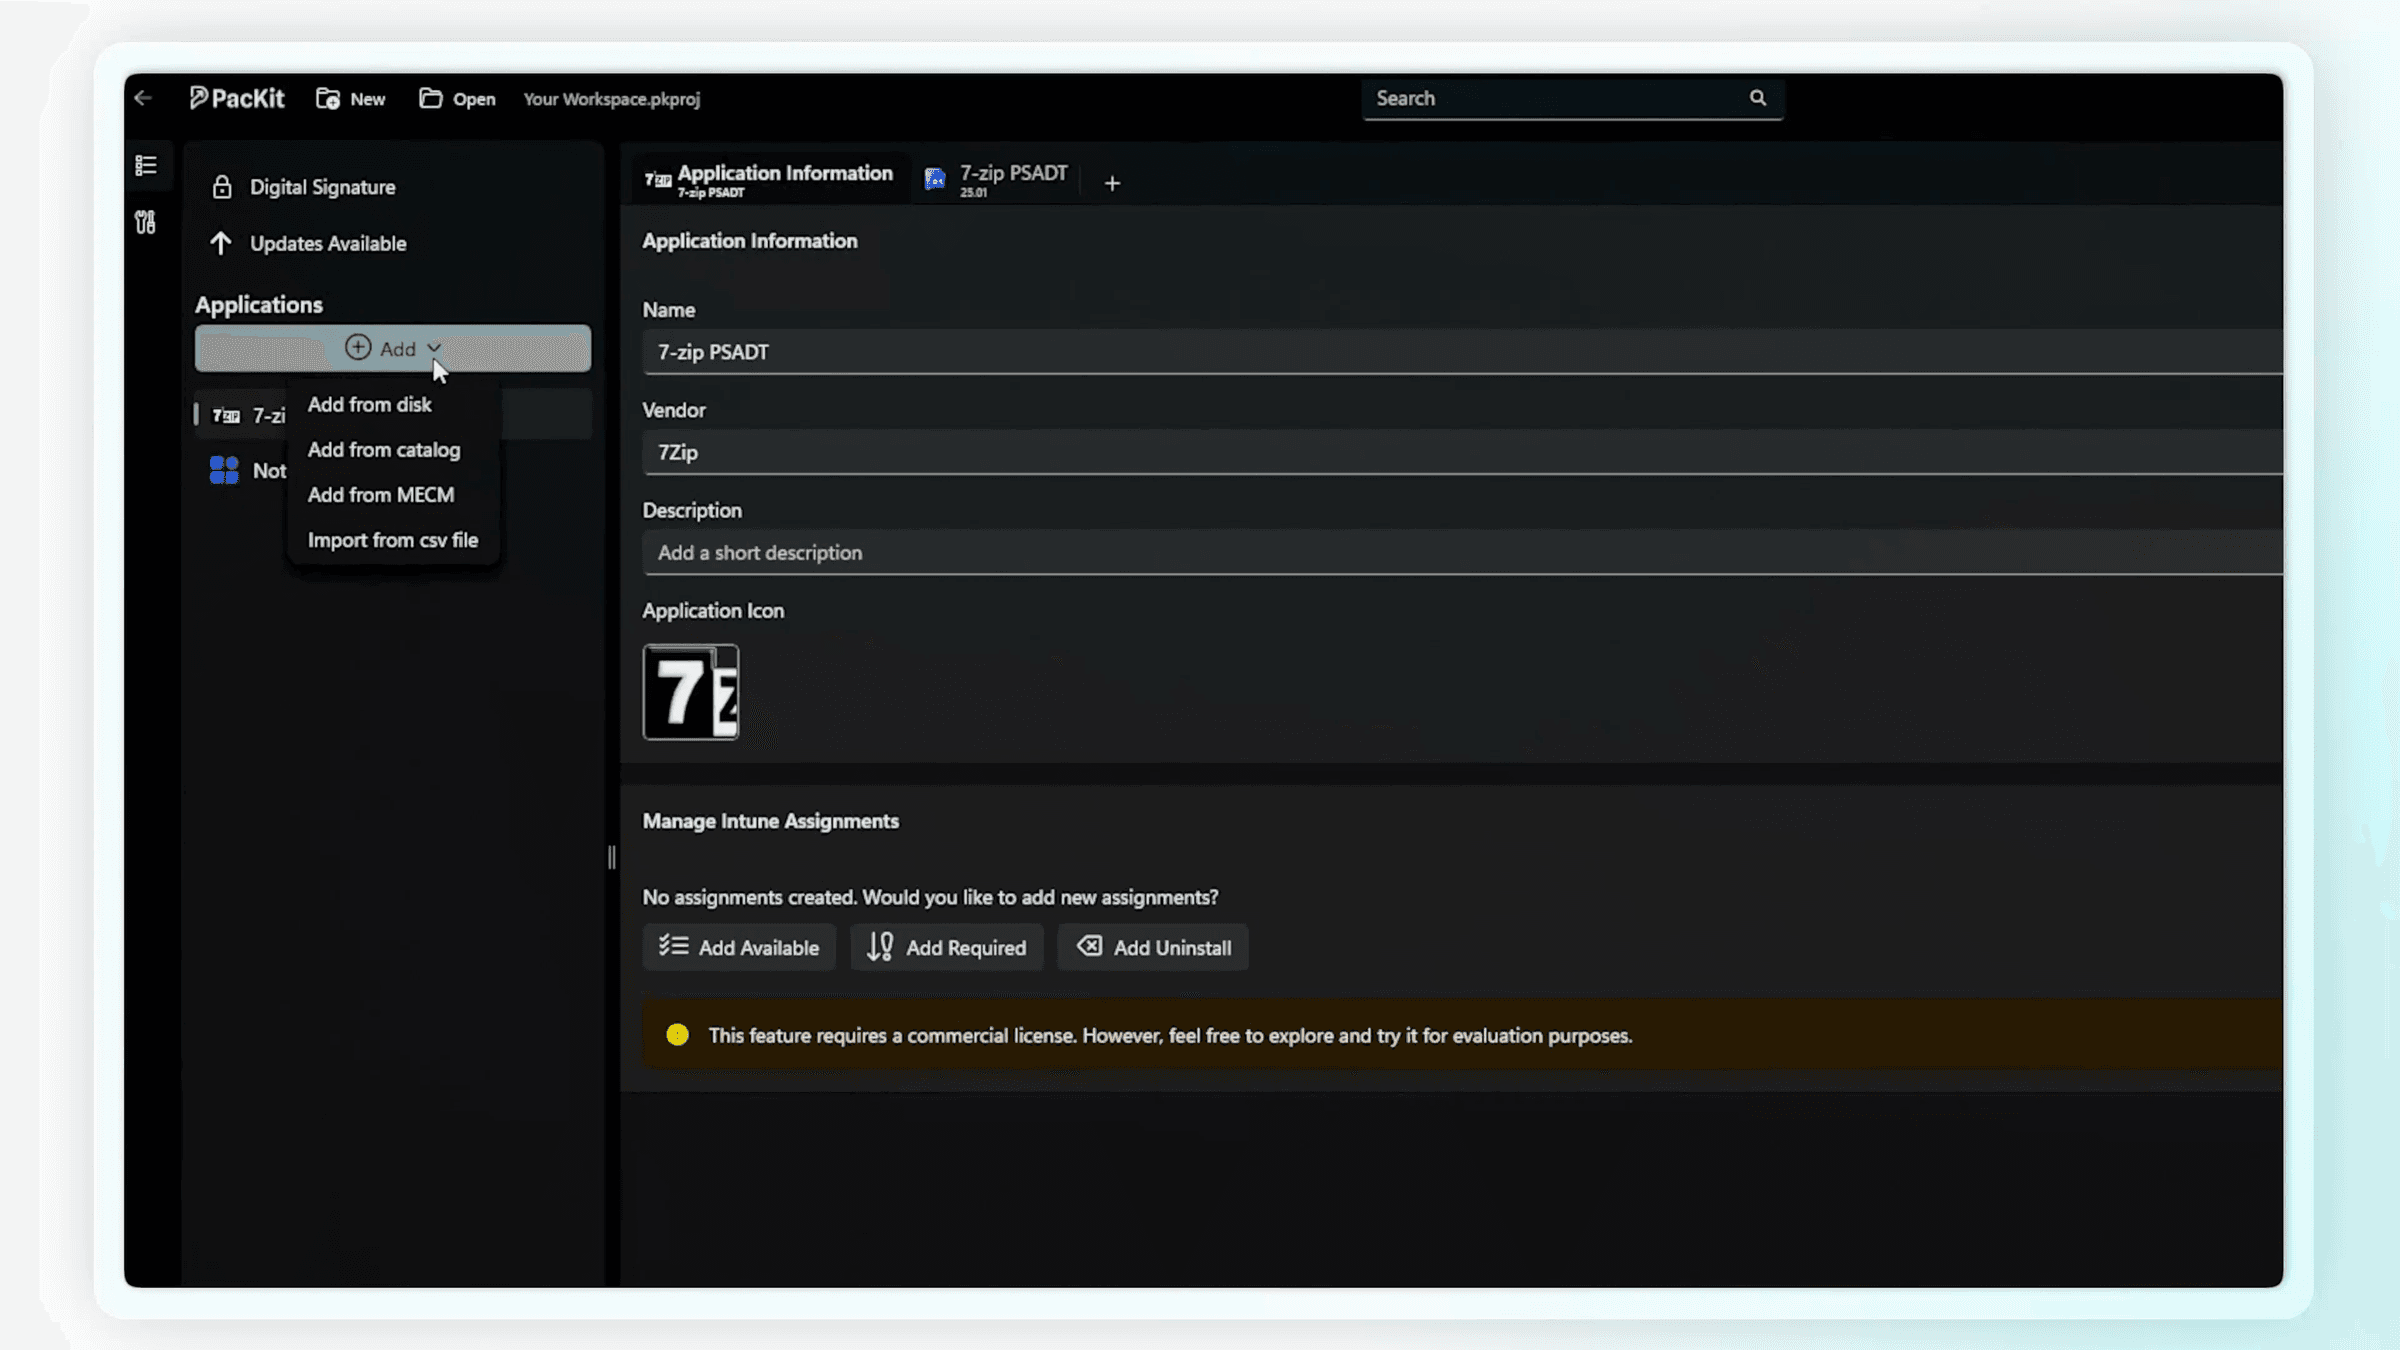Expand the Add applications dropdown
This screenshot has width=2400, height=1350.
(x=393, y=348)
